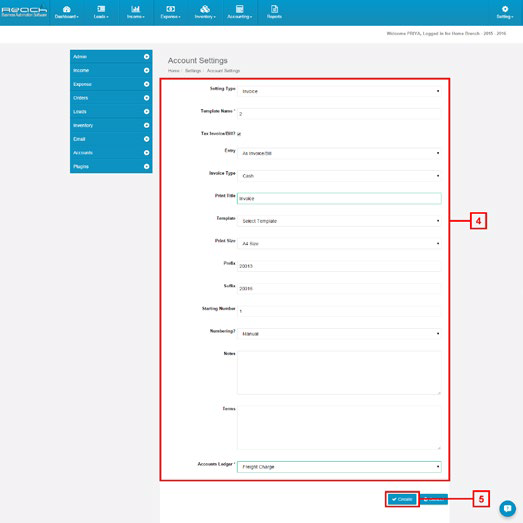Click the Settings breadcrumb link
523x523 pixels.
[193, 71]
